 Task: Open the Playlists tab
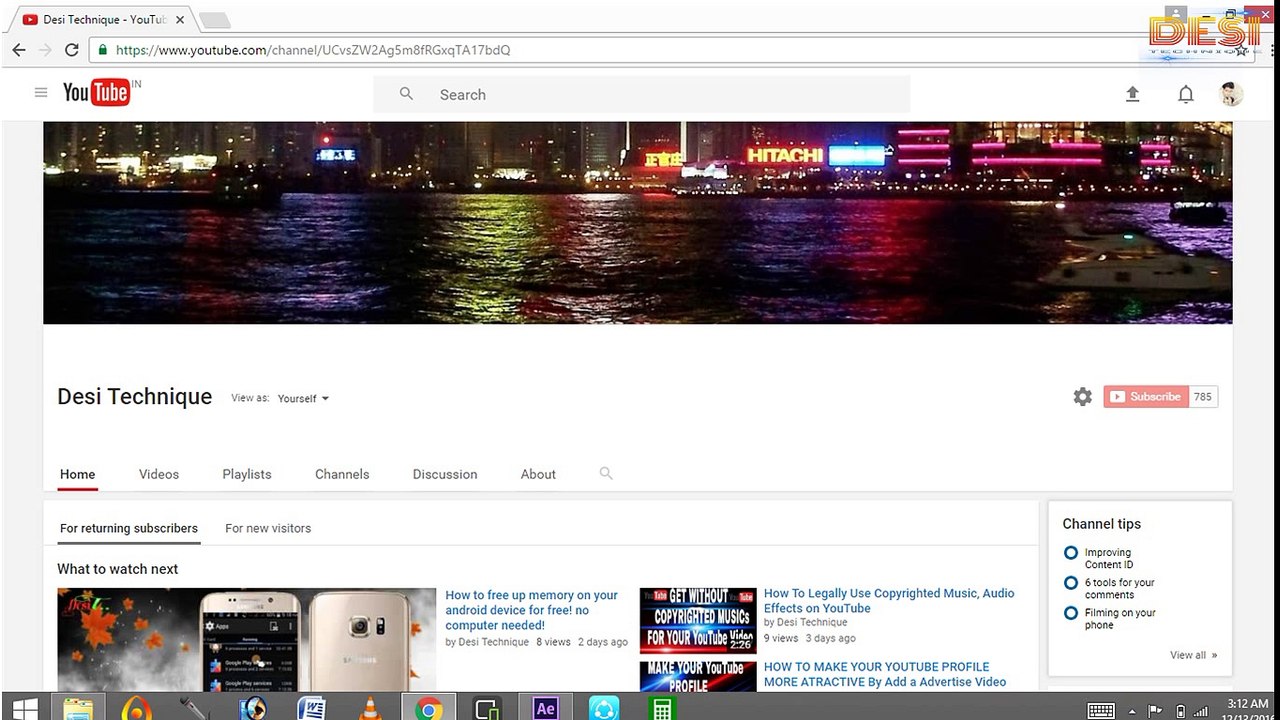[x=247, y=474]
